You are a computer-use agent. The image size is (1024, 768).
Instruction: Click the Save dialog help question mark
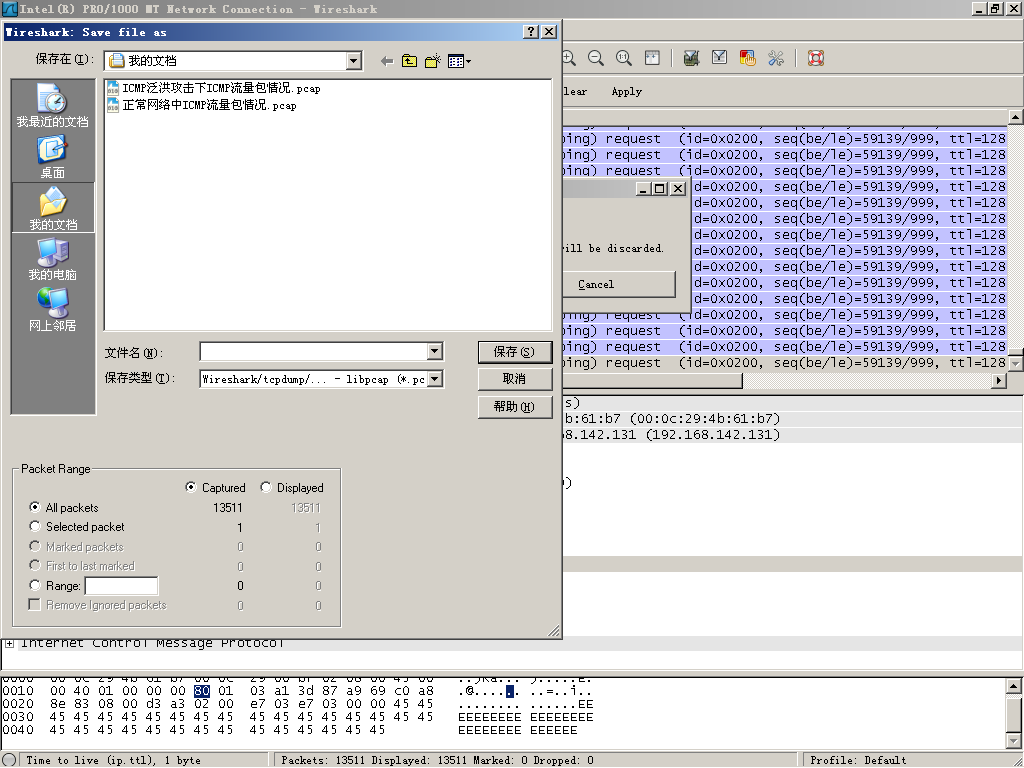click(x=532, y=32)
